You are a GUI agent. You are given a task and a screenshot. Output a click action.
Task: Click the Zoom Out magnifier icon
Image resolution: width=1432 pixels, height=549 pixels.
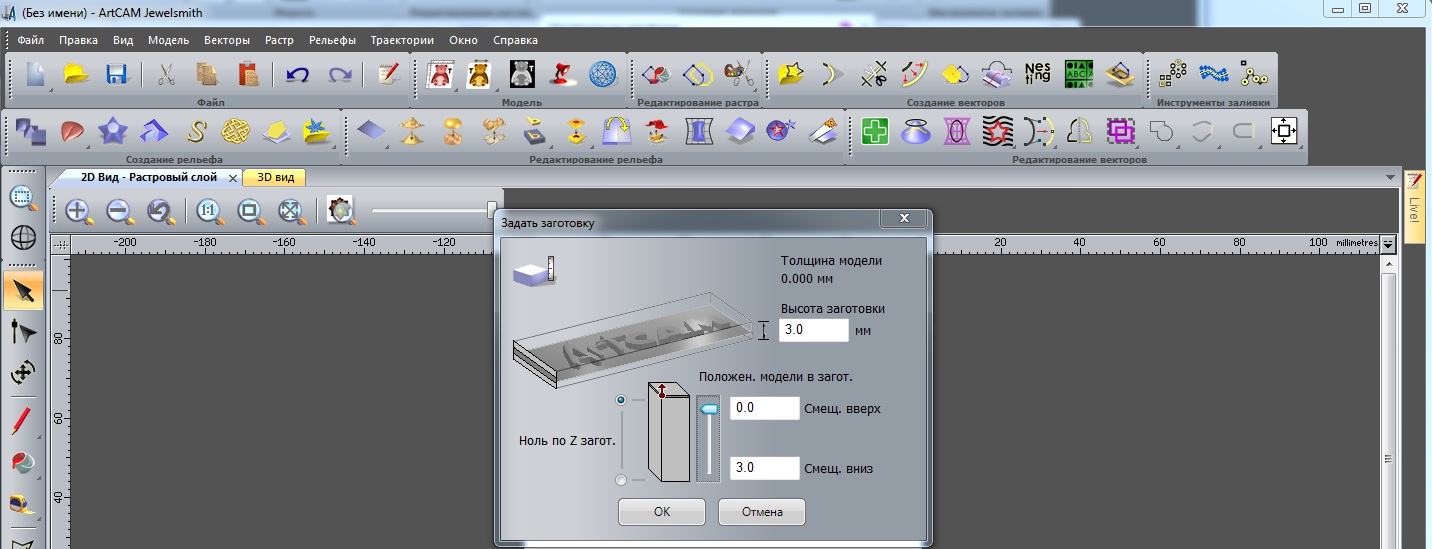(119, 211)
